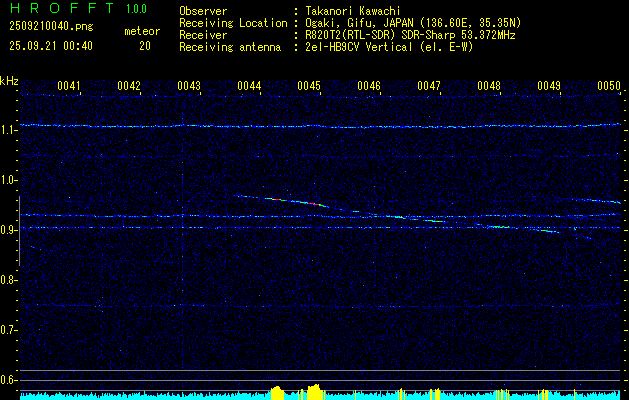The width and height of the screenshot is (629, 400).
Task: Click the 0042 time axis label
Action: 129,86
